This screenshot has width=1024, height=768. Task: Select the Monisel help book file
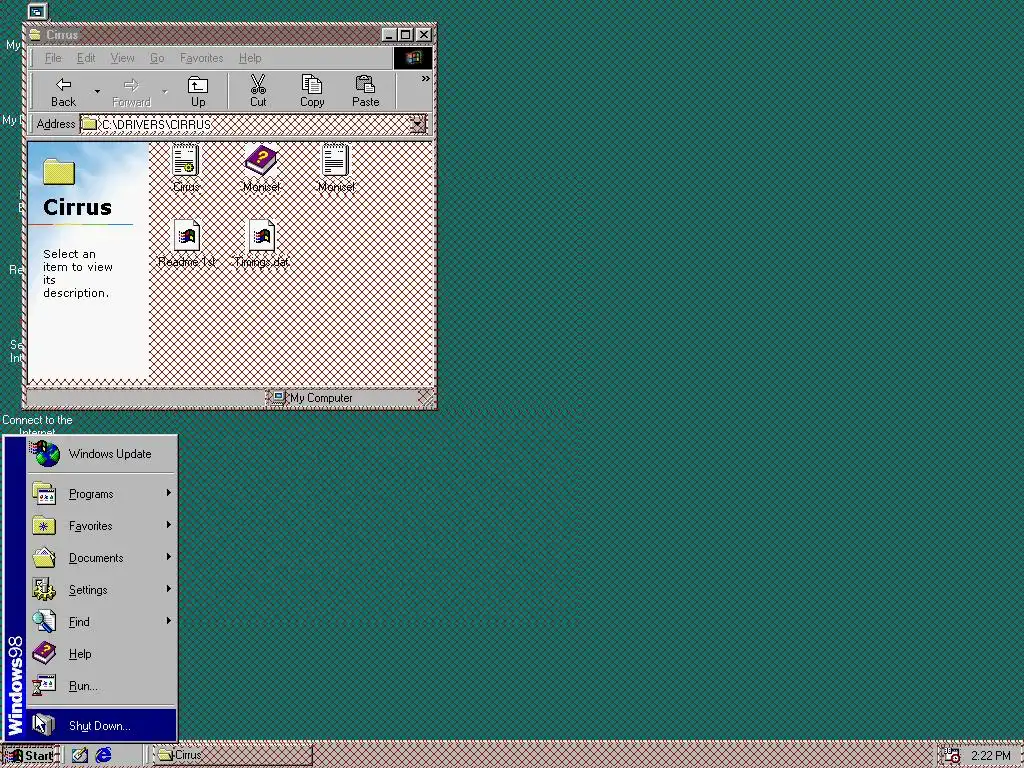pyautogui.click(x=261, y=168)
